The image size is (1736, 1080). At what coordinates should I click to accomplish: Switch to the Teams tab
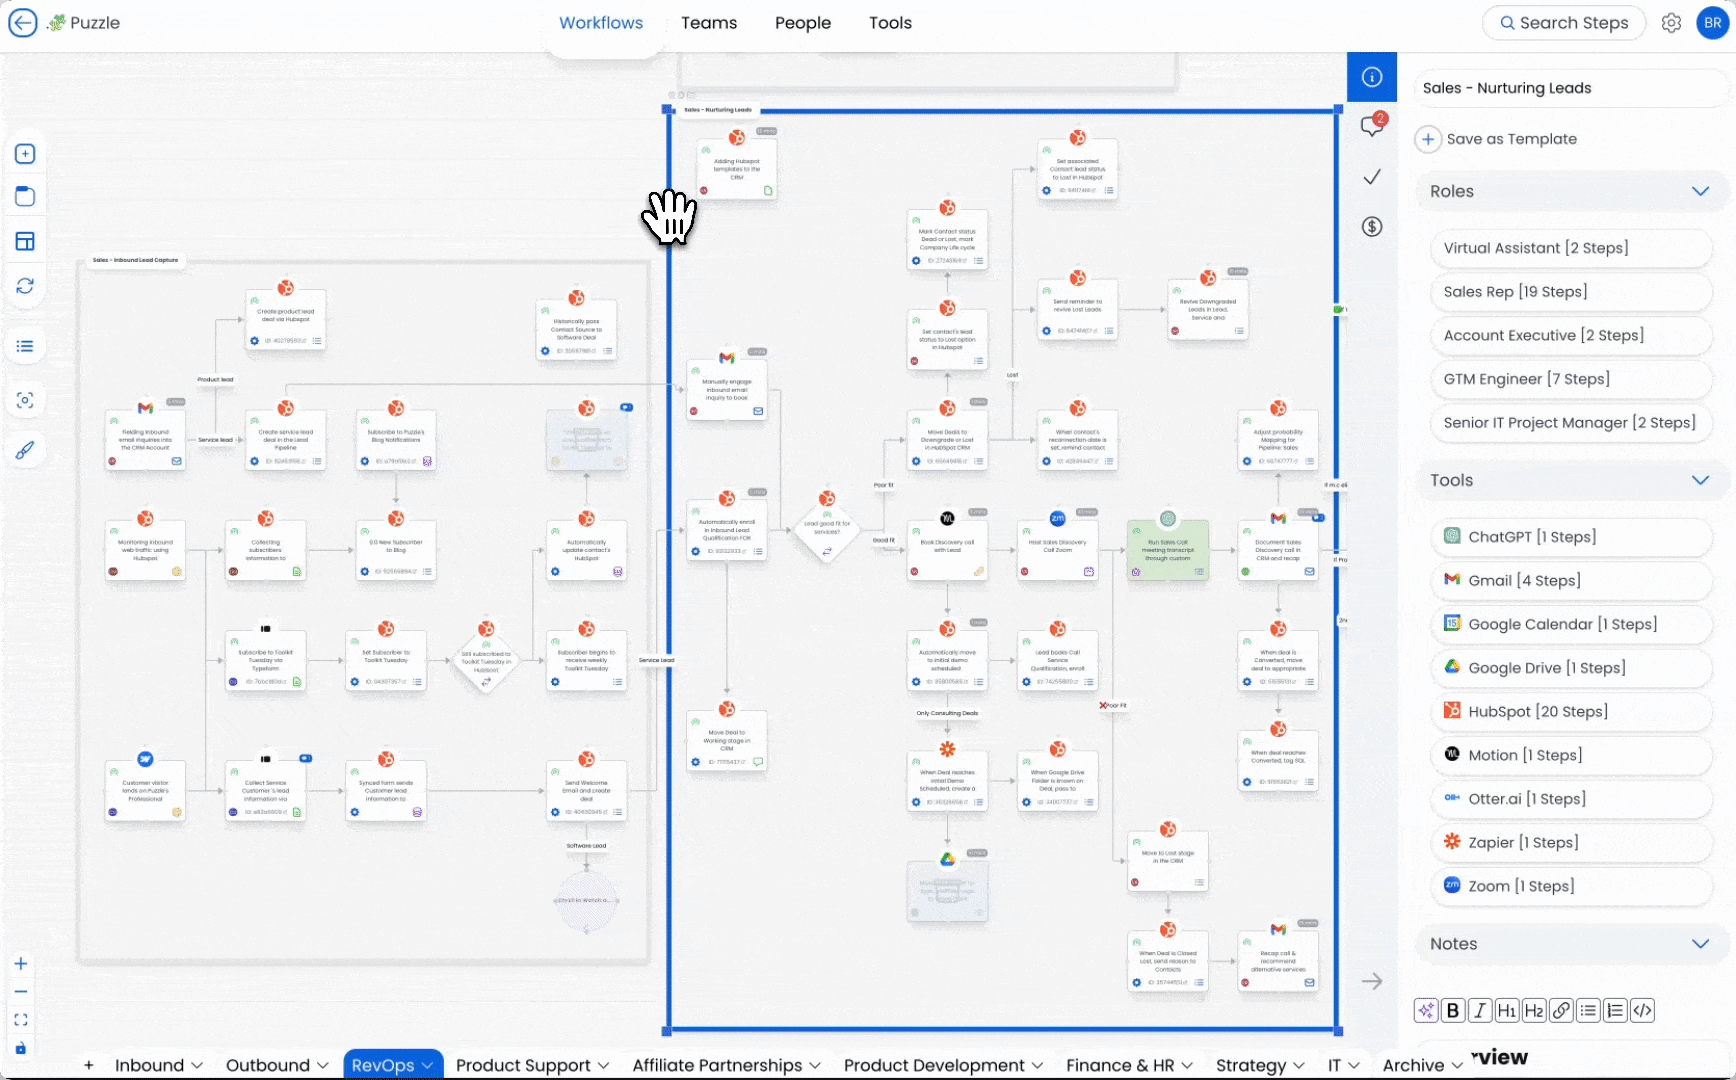(x=709, y=22)
